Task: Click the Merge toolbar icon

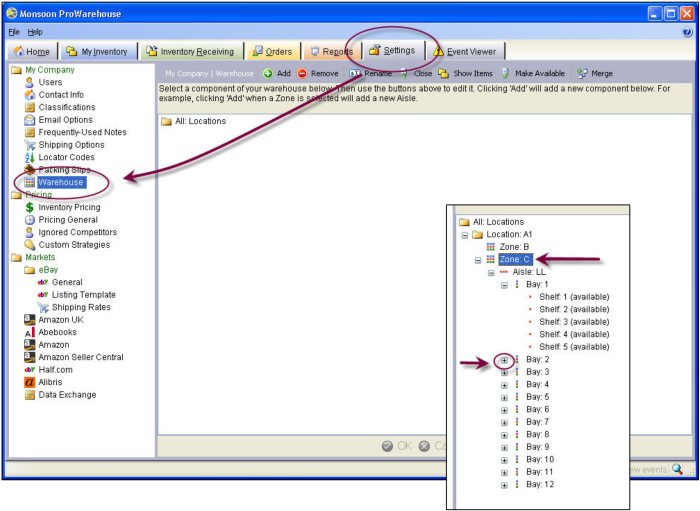Action: [582, 74]
